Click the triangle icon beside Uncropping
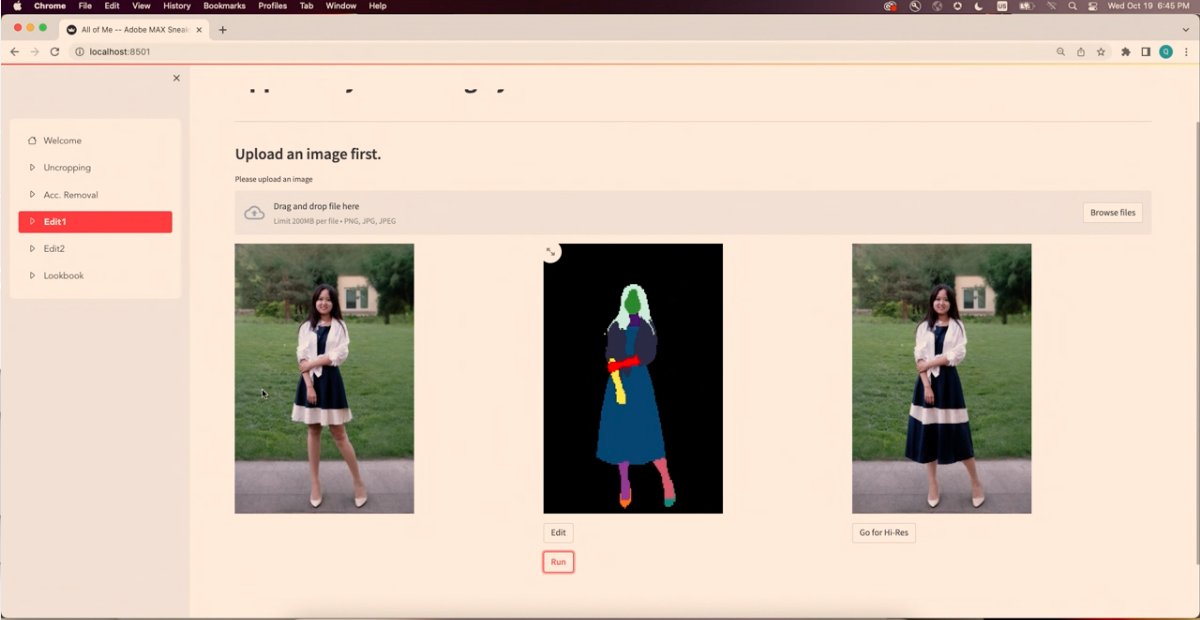 (32, 168)
